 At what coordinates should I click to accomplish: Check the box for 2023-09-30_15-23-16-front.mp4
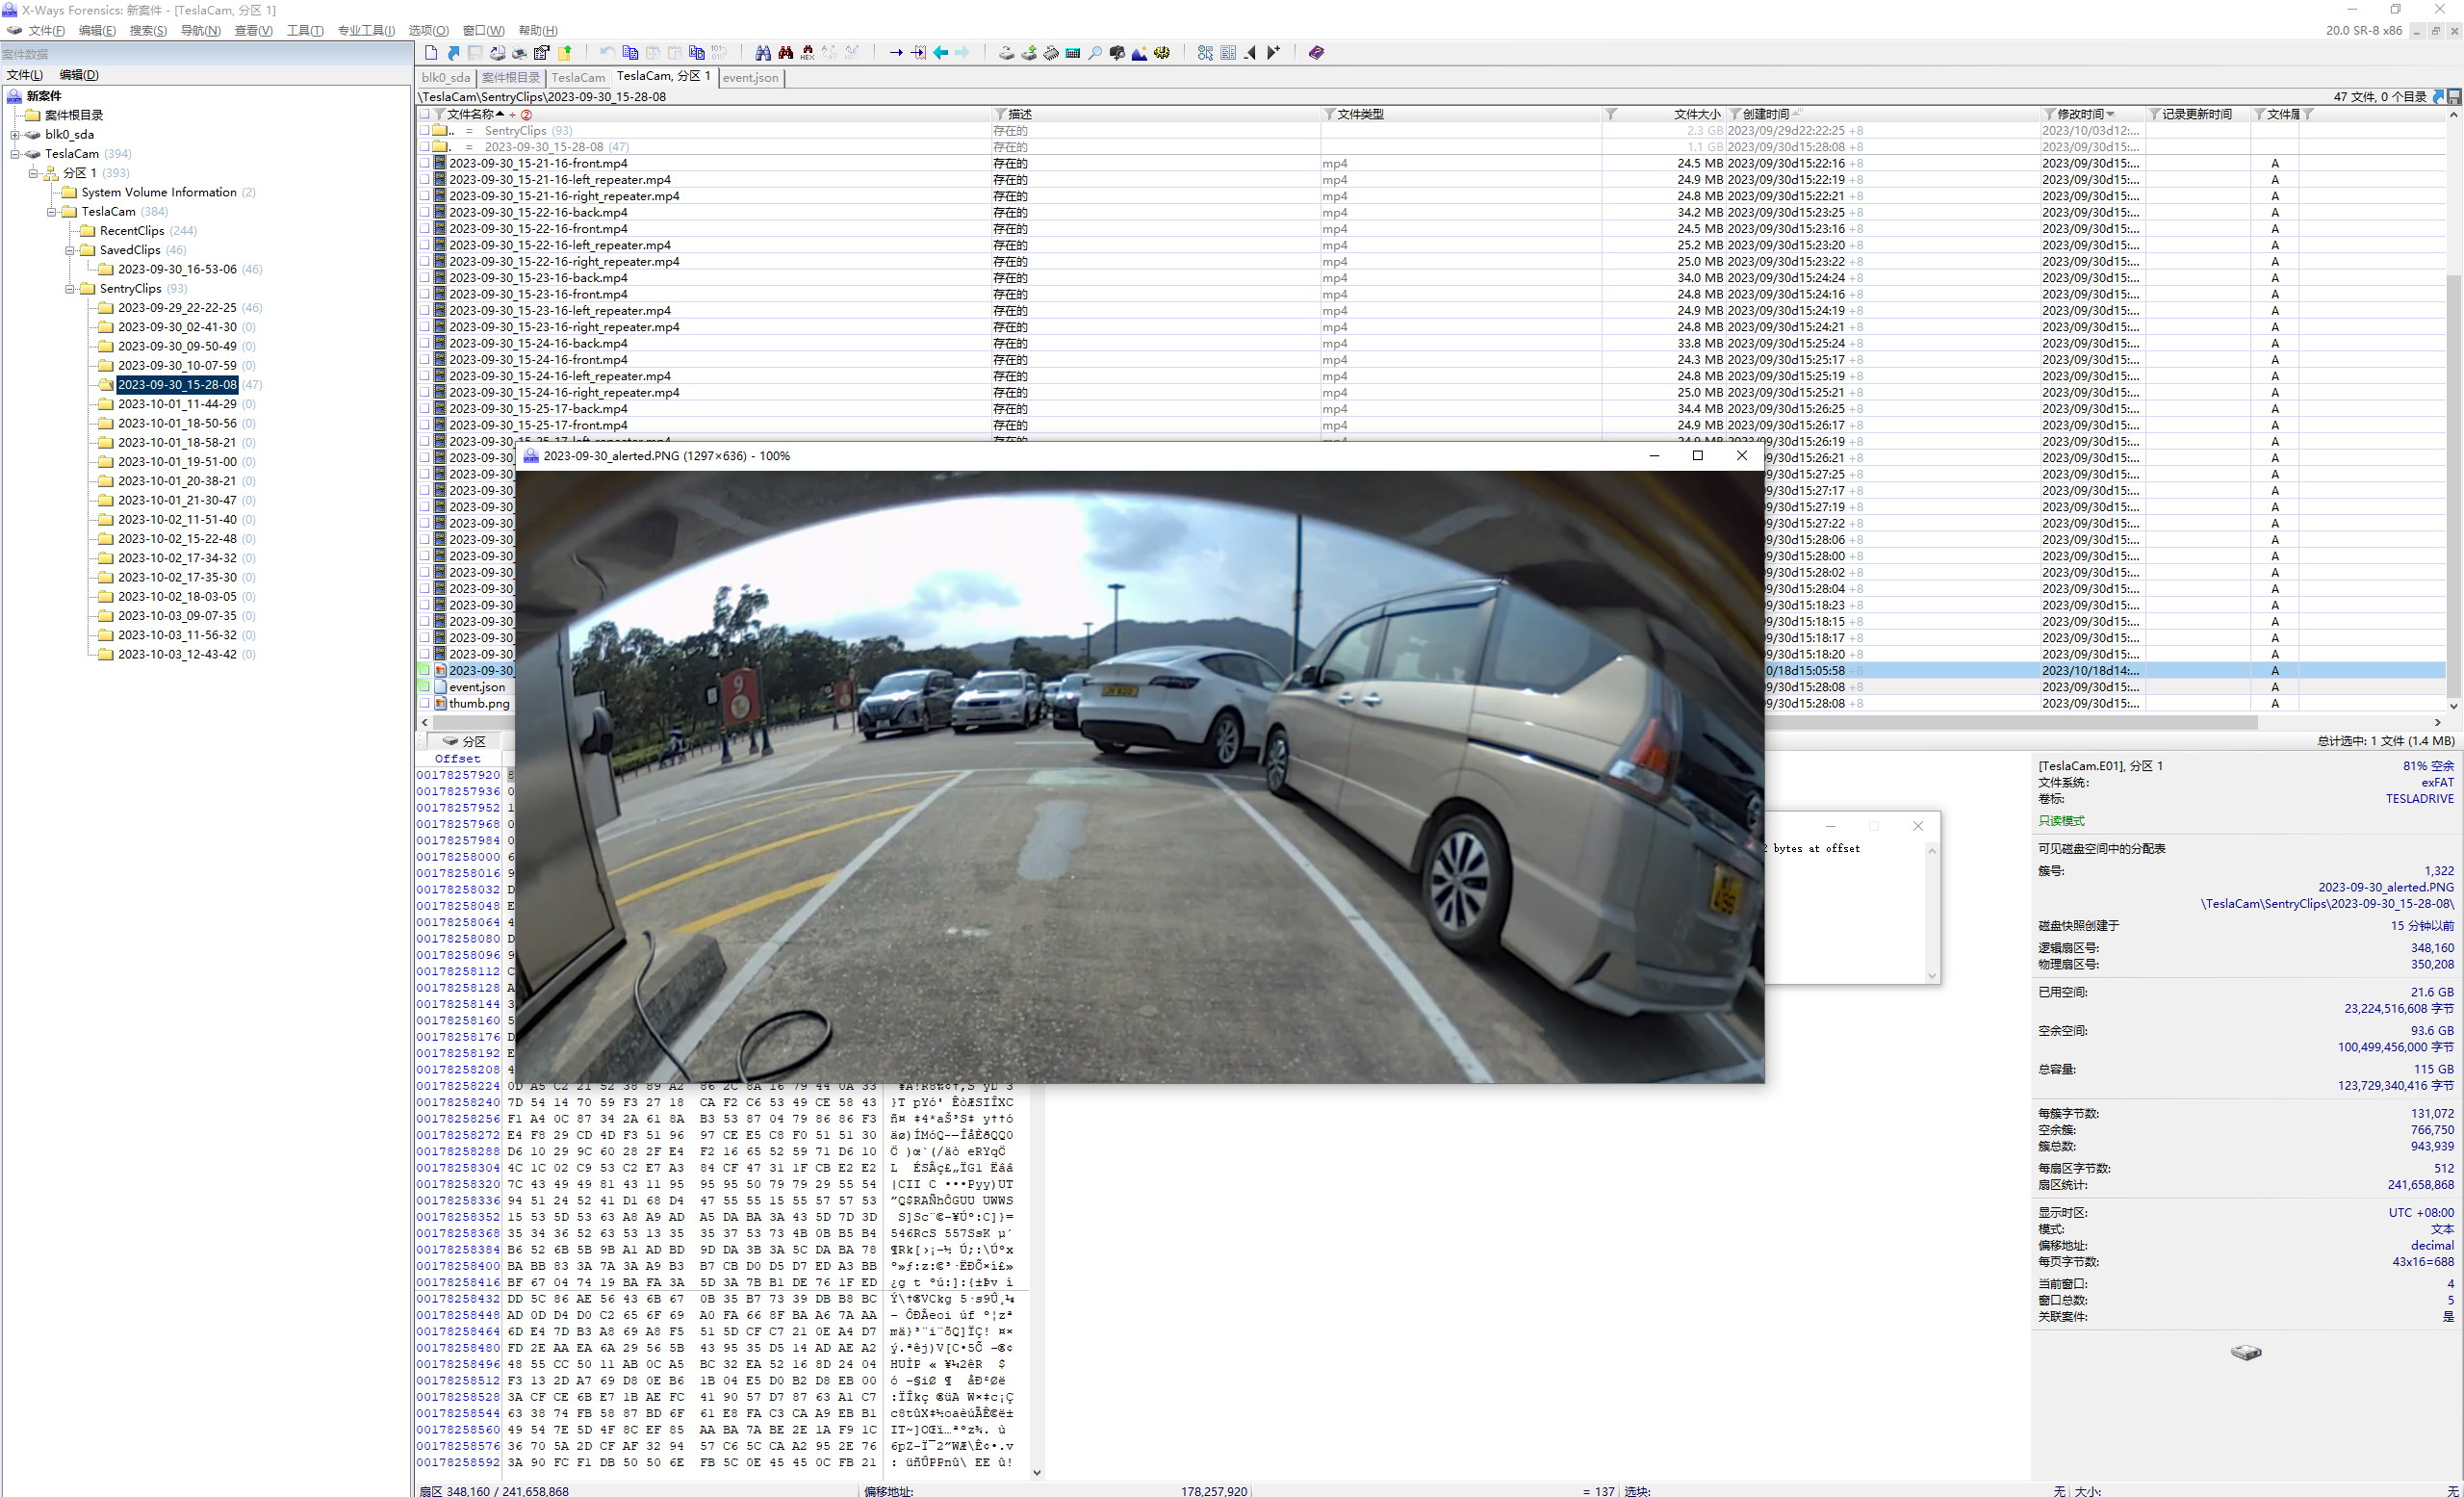[x=425, y=294]
